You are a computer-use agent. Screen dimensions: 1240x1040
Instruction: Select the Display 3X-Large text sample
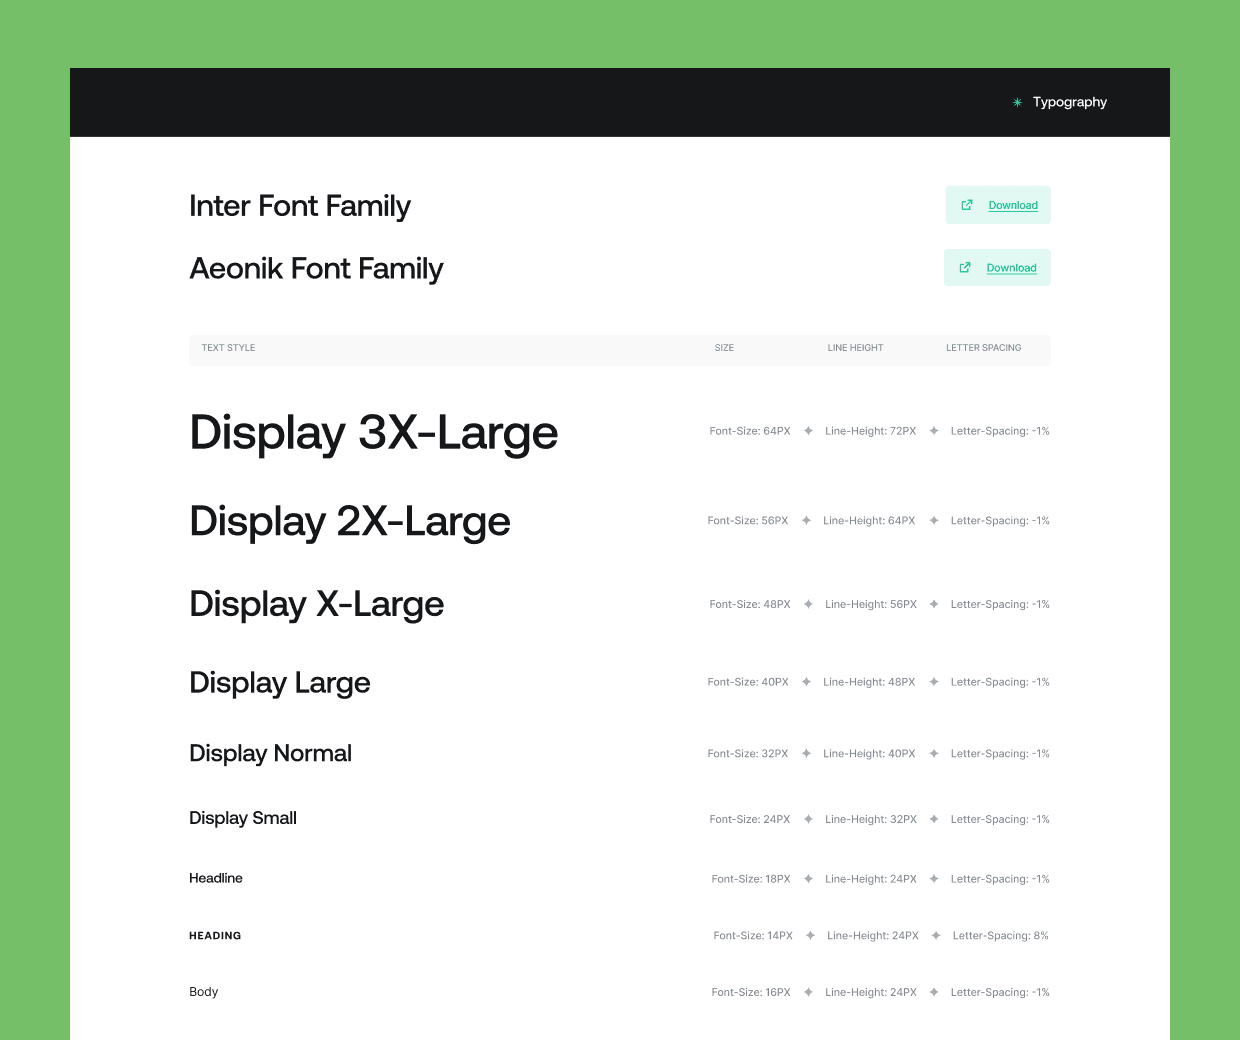373,432
